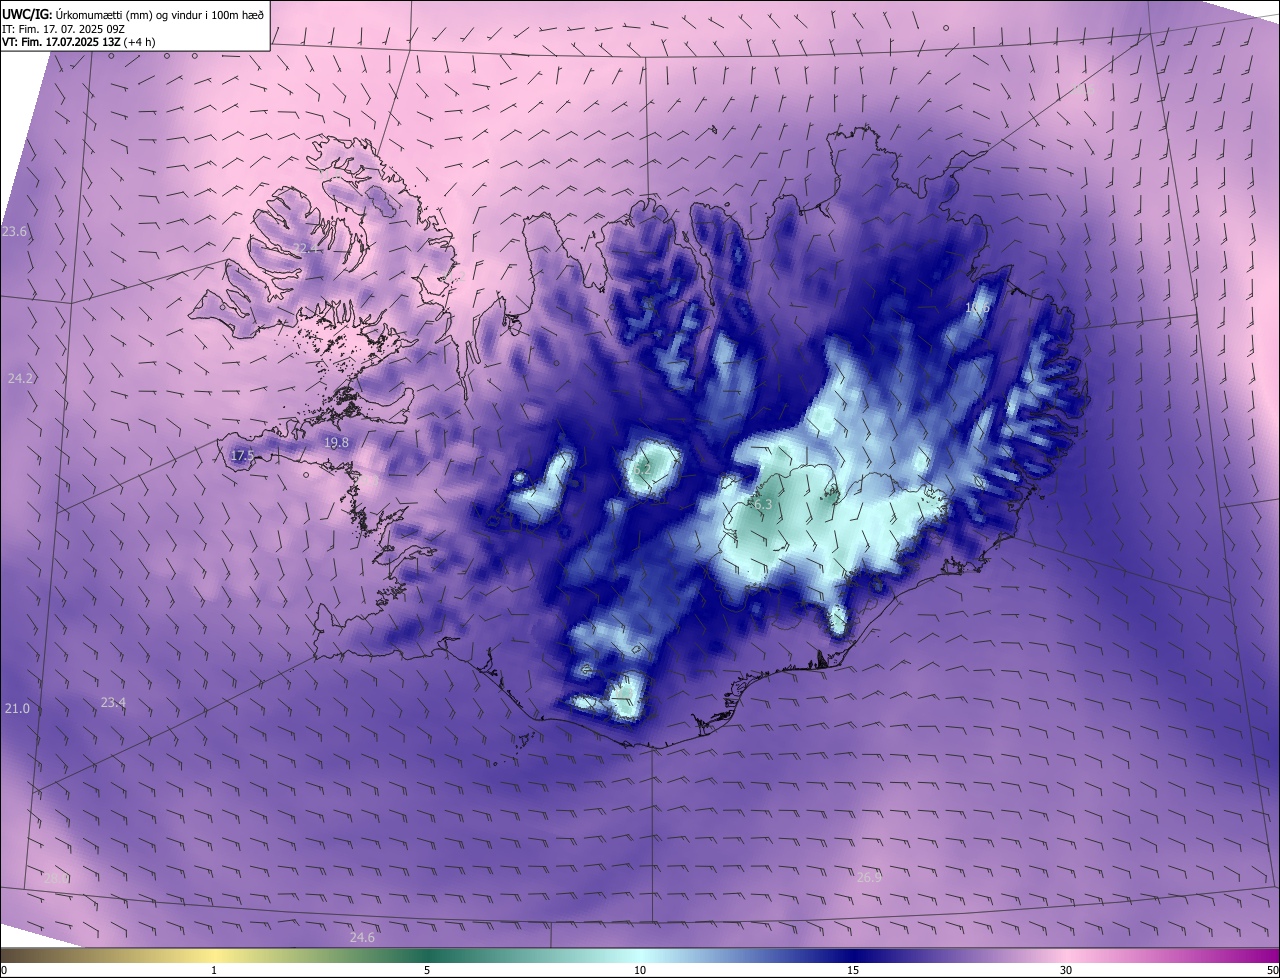Click the 15 tick on the color scale

[x=853, y=970]
